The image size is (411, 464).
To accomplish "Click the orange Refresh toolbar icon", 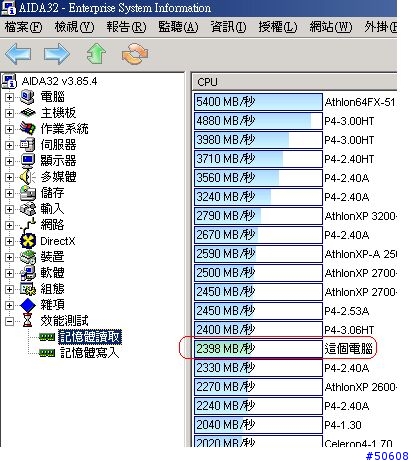I will [135, 53].
